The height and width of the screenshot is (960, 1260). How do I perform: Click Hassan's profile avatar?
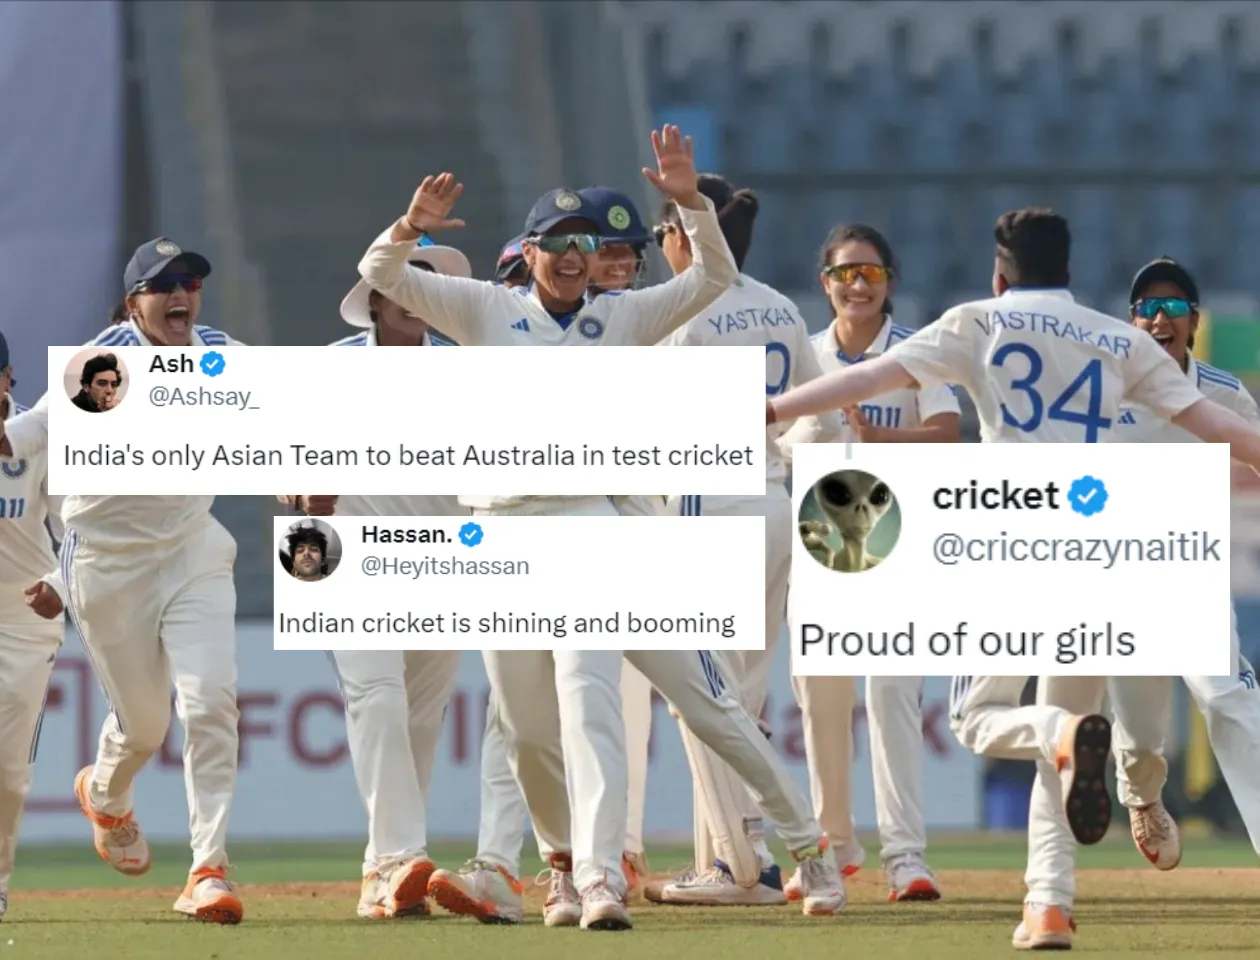(x=310, y=549)
